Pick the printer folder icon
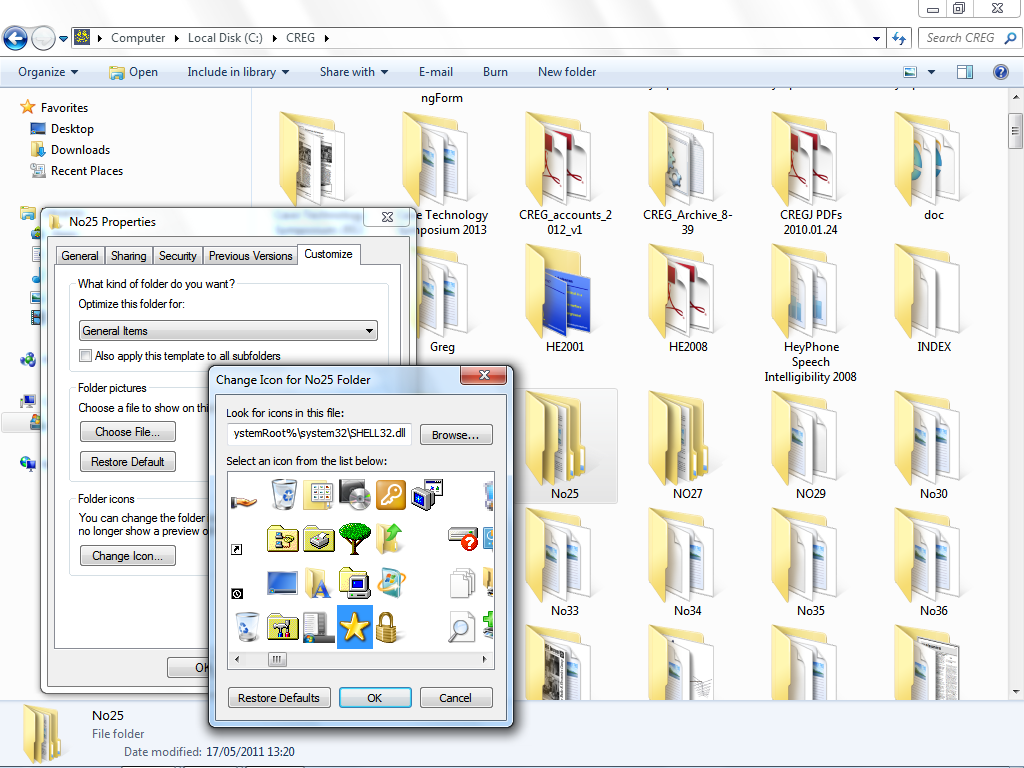The image size is (1024, 768). point(319,539)
